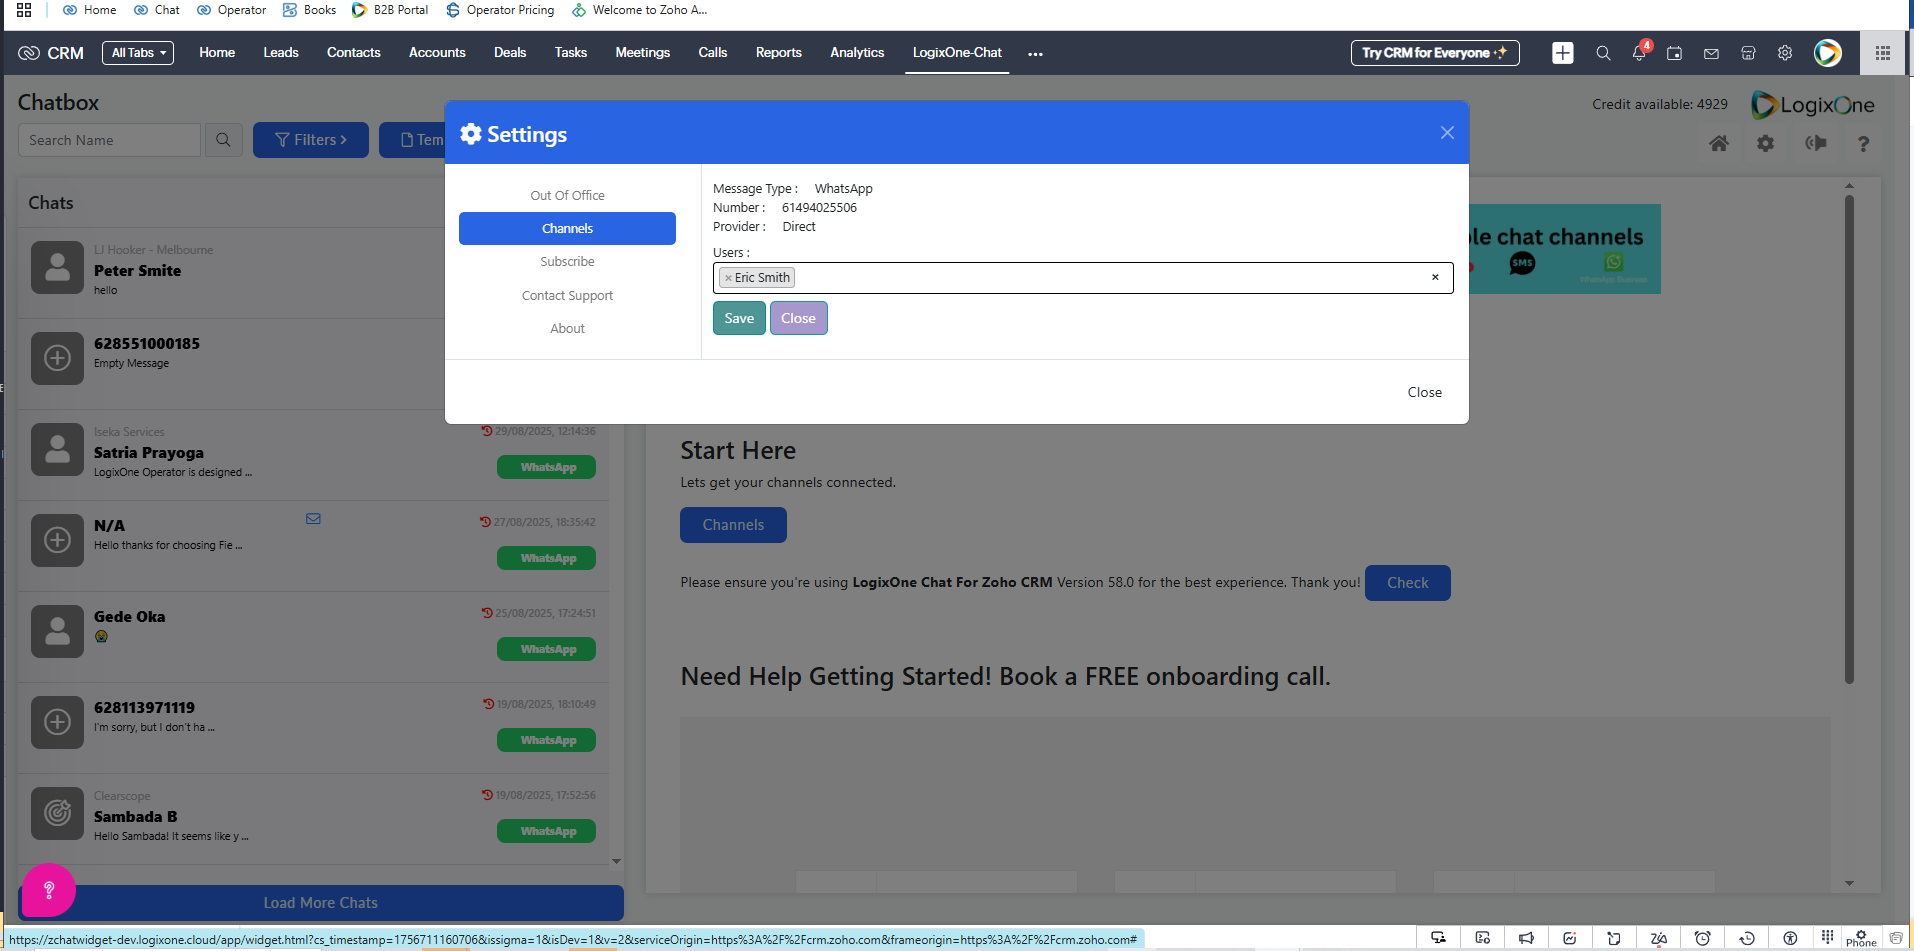Screen dimensions: 1914x951
Task: Click the Chatbox broadcast megaphone icon
Action: (x=1816, y=144)
